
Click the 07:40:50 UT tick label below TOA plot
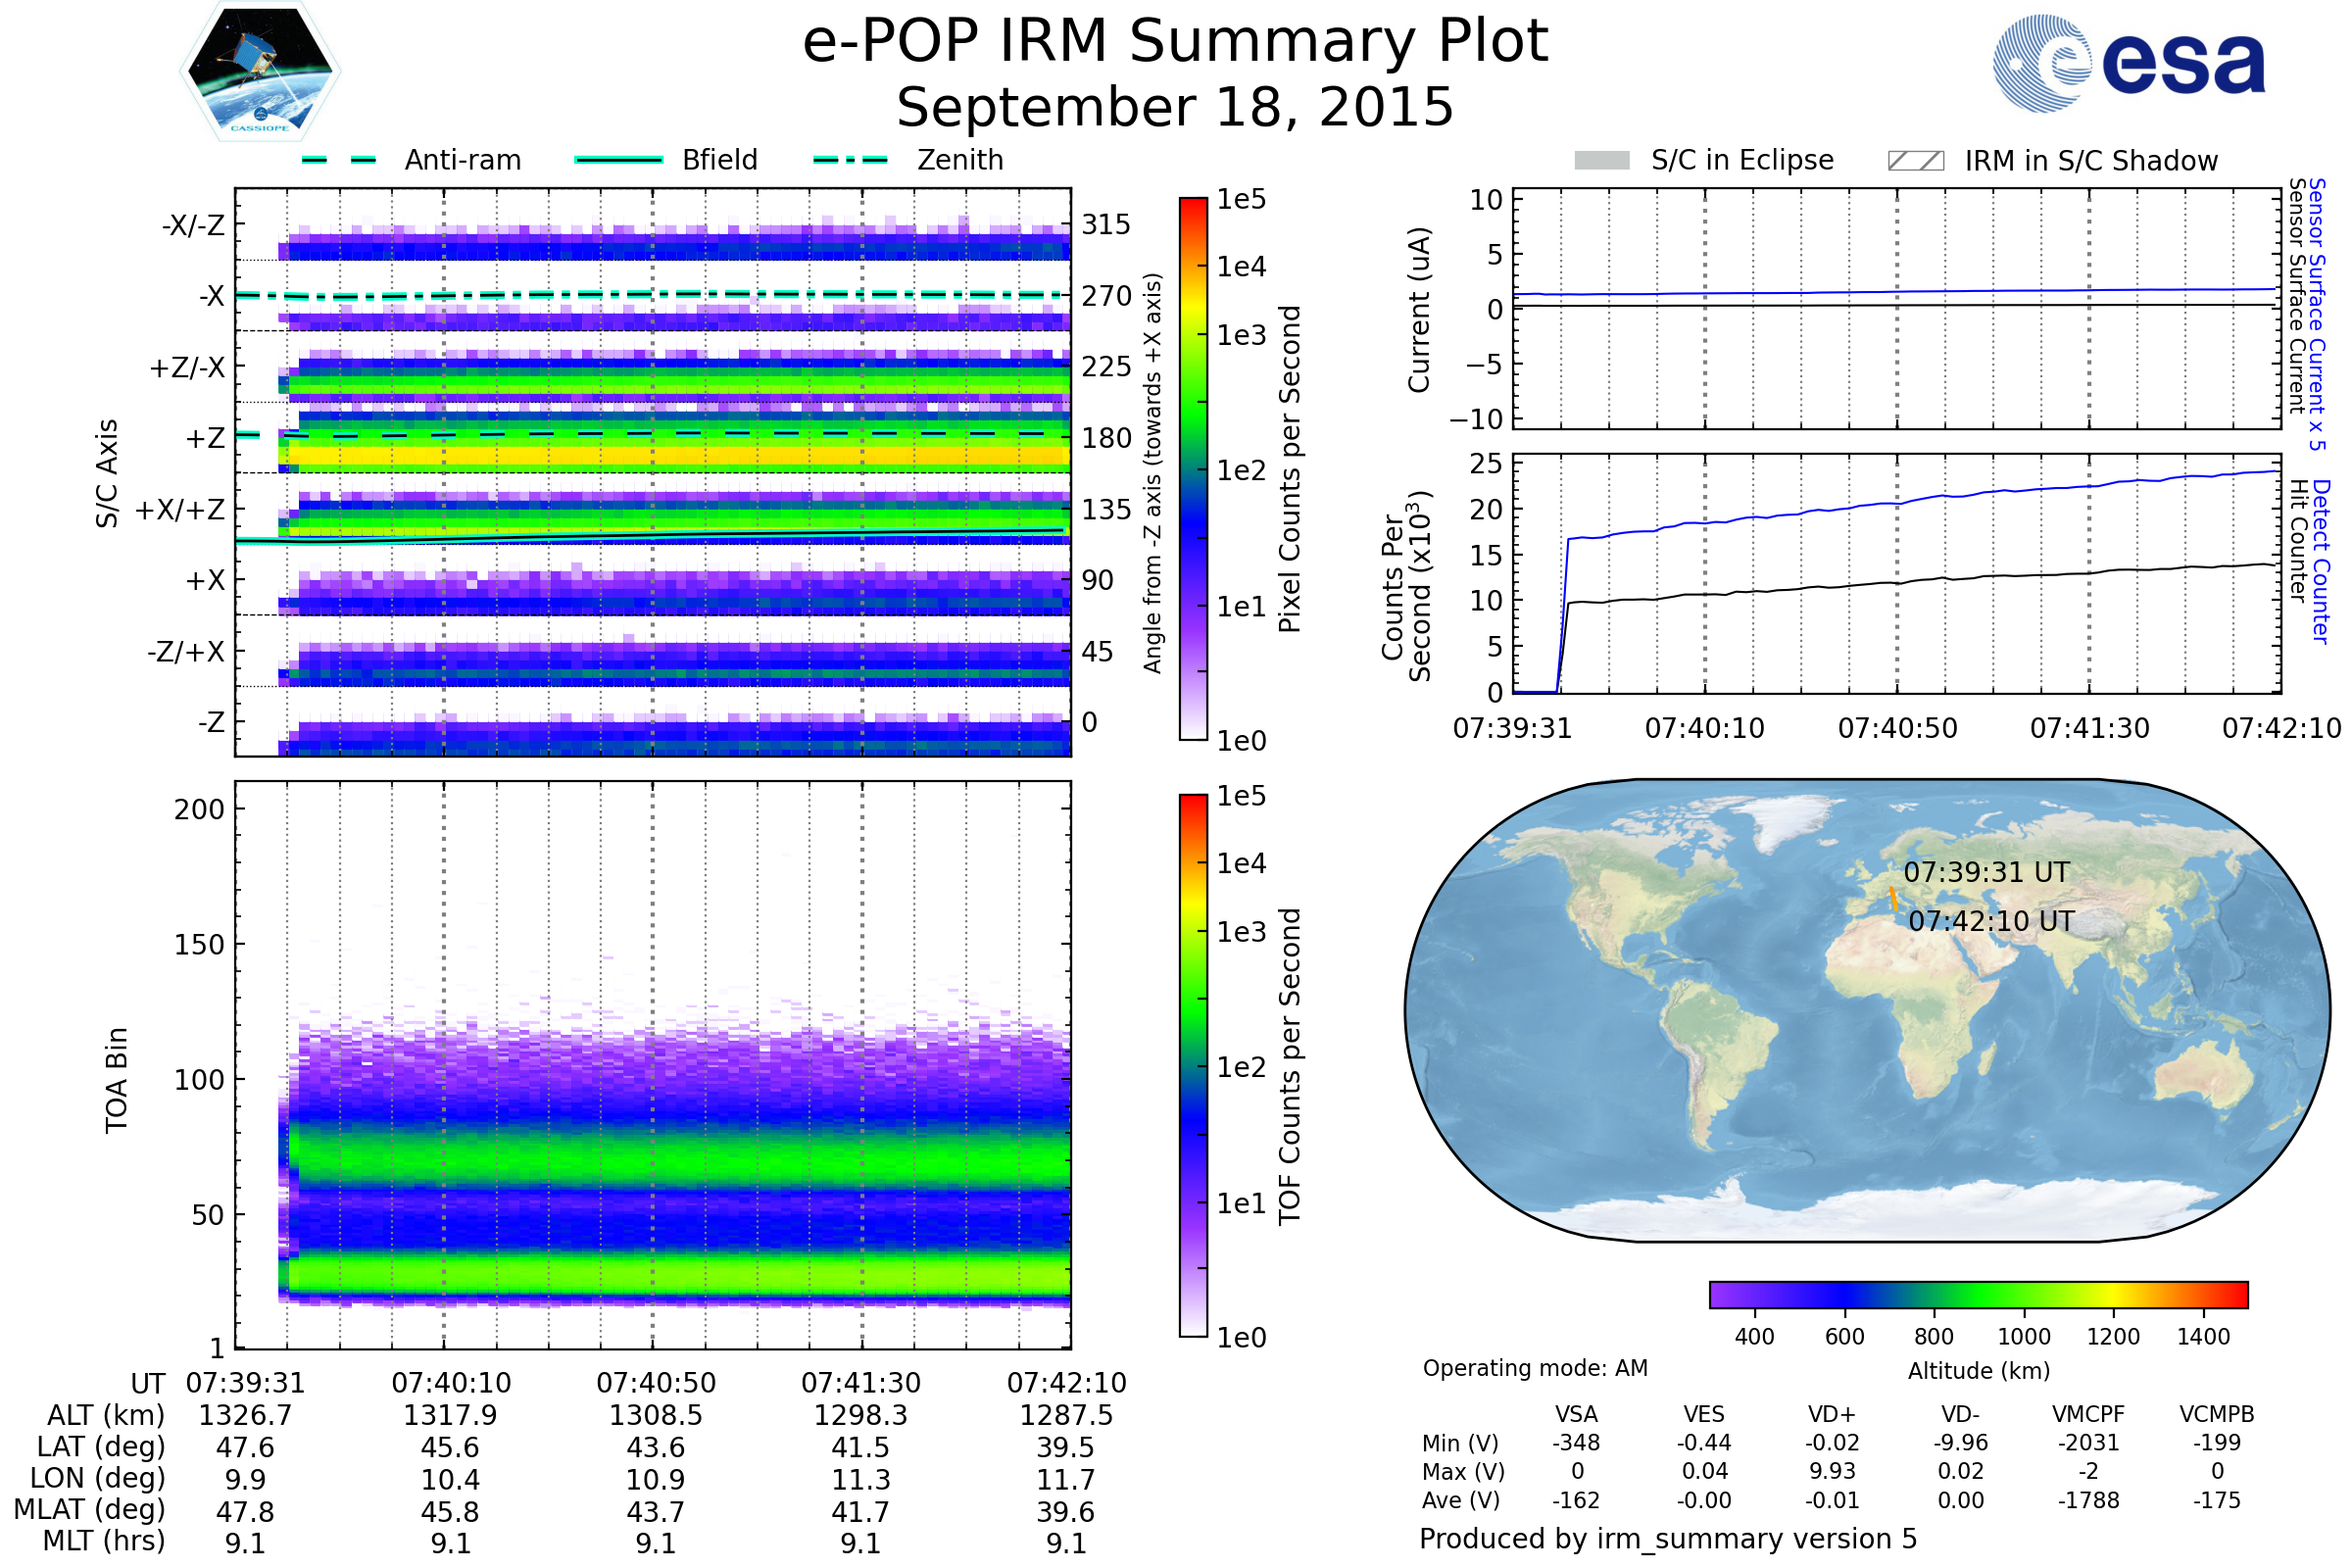click(x=656, y=1383)
